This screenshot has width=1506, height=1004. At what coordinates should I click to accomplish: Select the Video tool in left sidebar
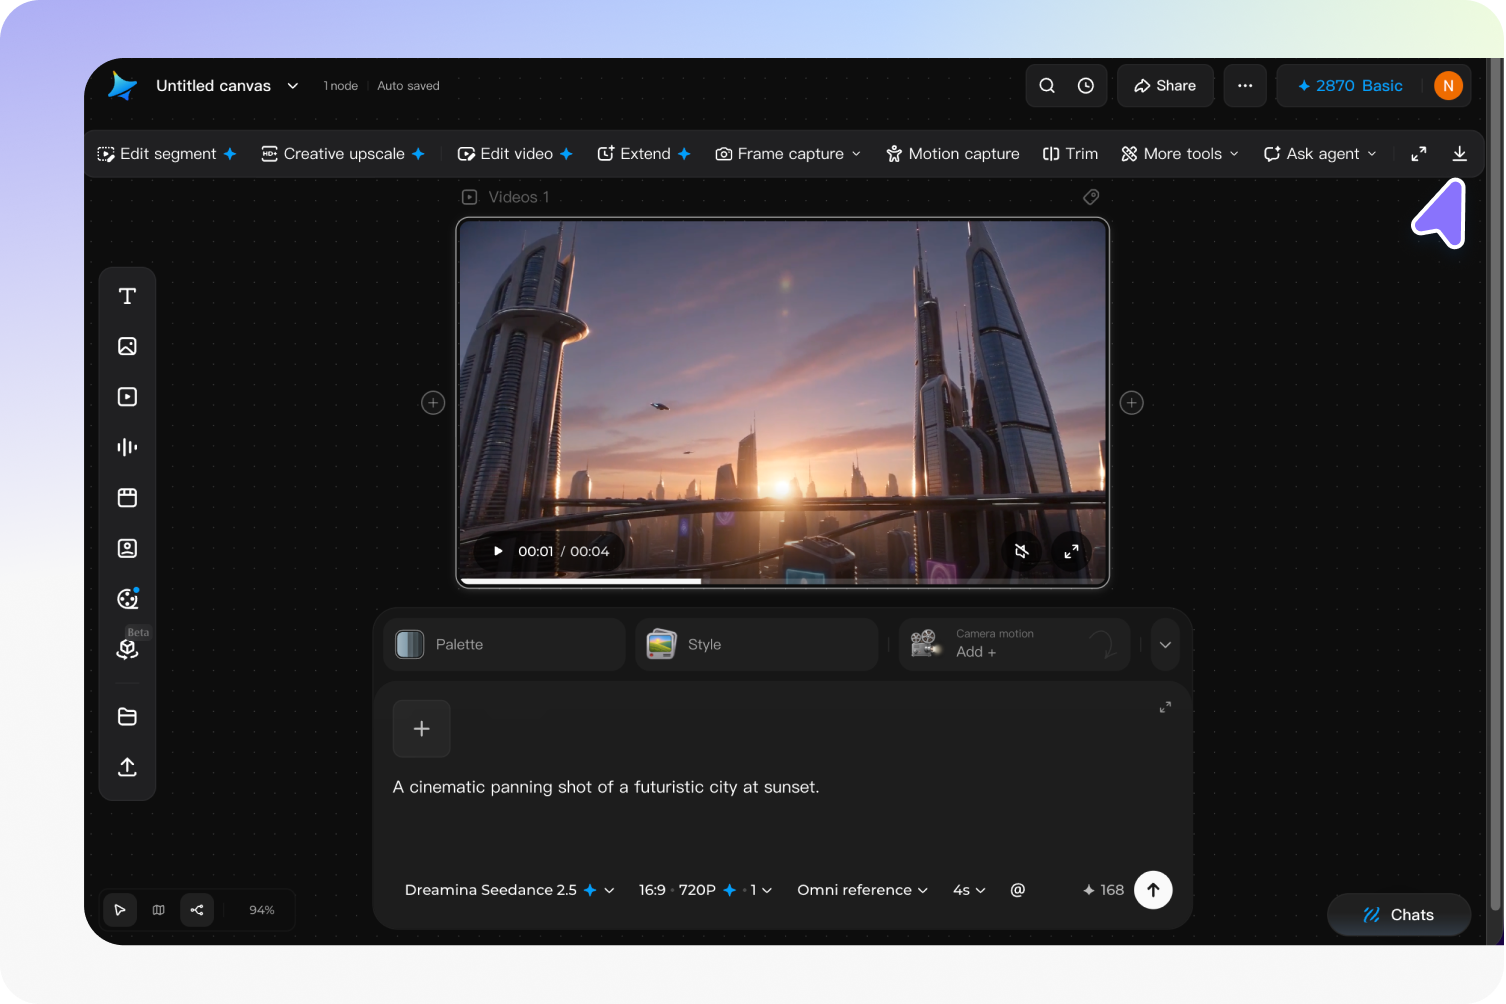[x=127, y=397]
